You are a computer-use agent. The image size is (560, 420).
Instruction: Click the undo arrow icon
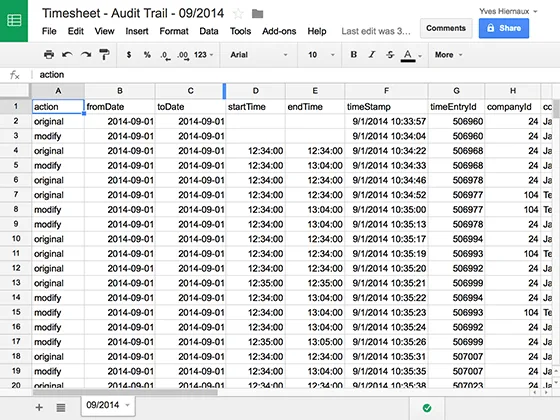tap(67, 55)
